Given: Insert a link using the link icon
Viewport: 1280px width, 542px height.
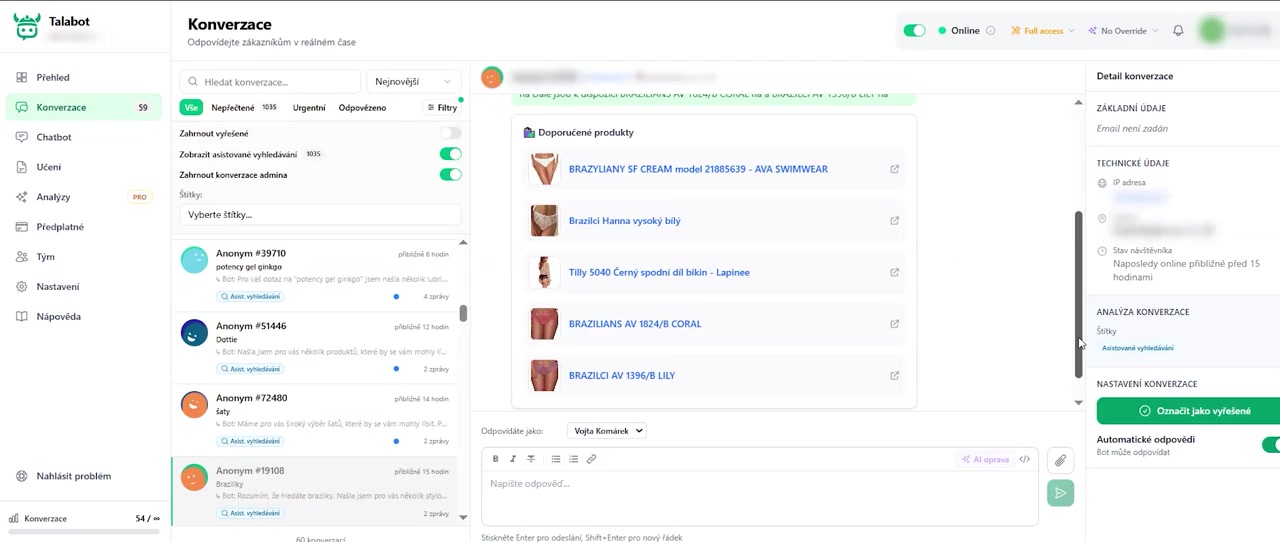Looking at the screenshot, I should click(591, 459).
